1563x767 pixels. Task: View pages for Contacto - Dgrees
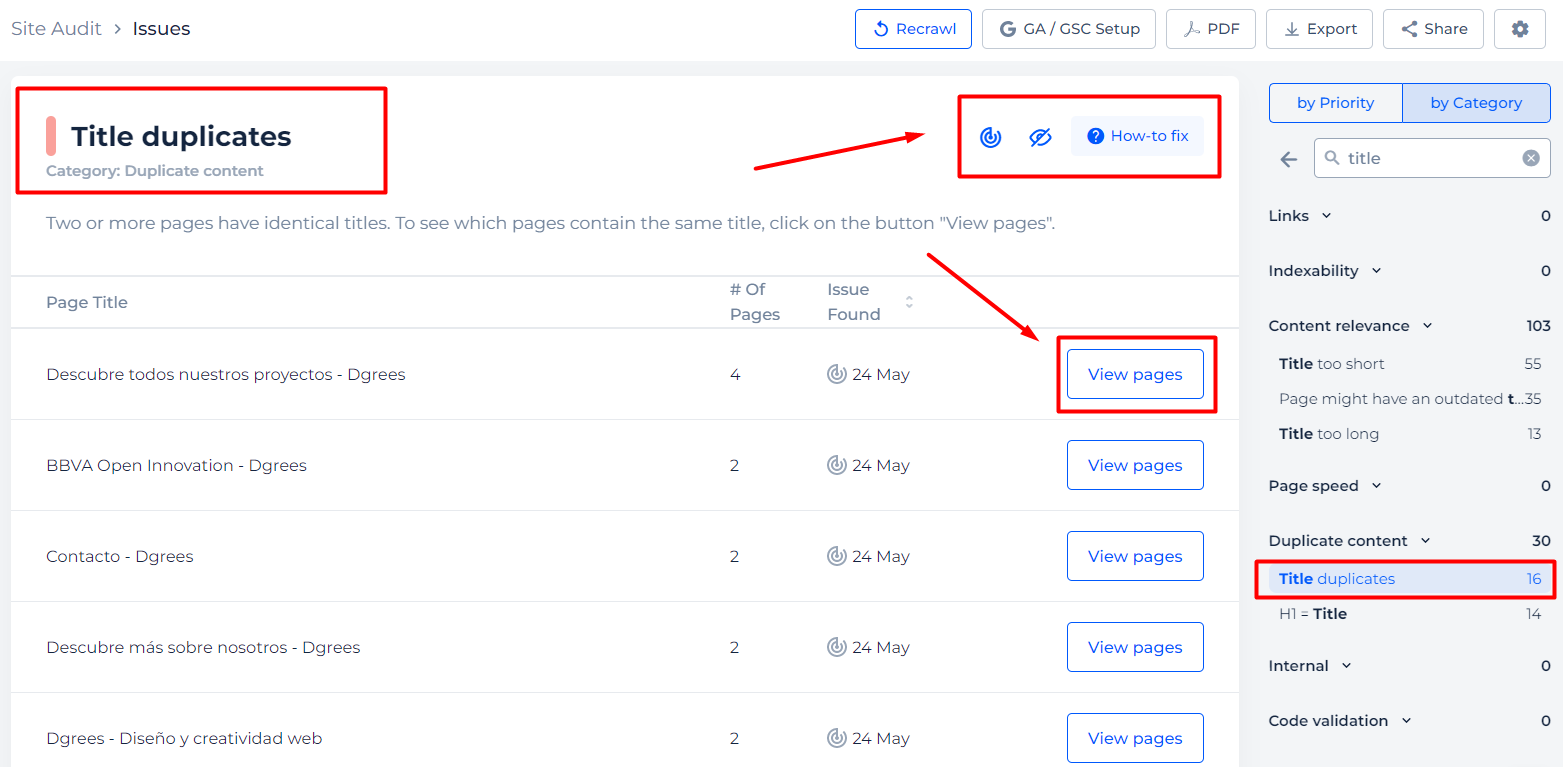click(x=1135, y=556)
